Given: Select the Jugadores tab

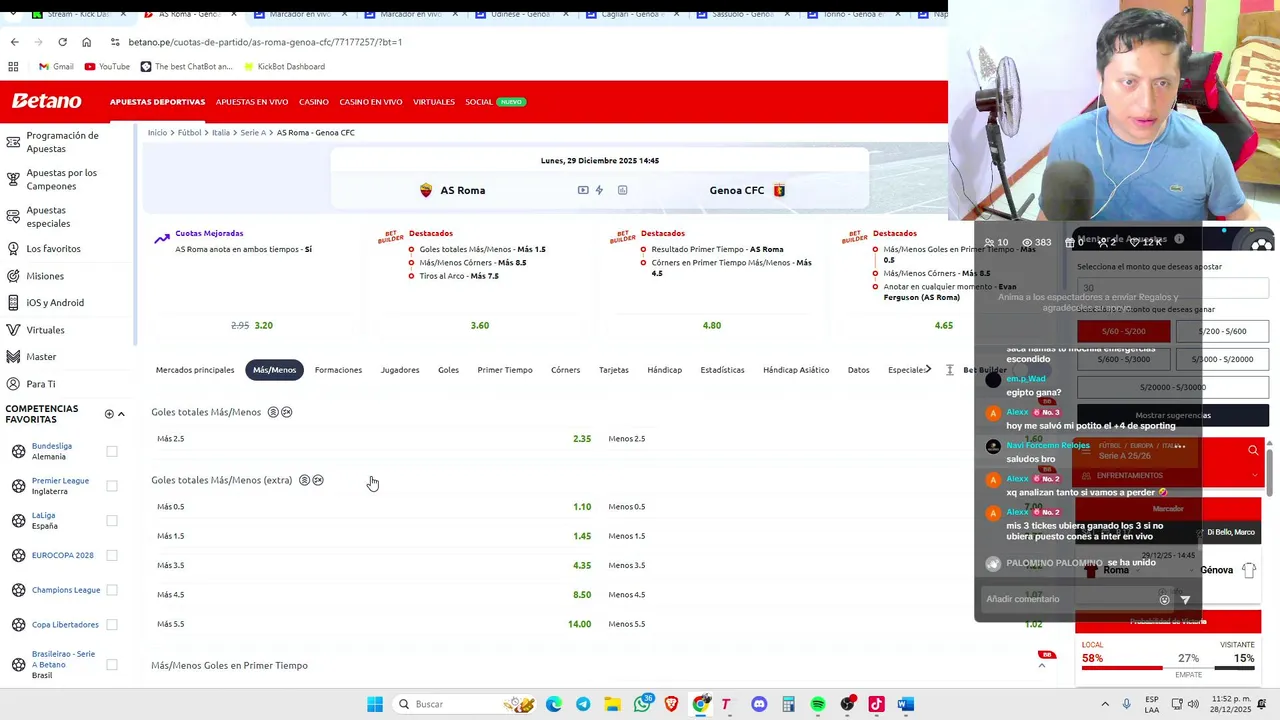Looking at the screenshot, I should (400, 370).
